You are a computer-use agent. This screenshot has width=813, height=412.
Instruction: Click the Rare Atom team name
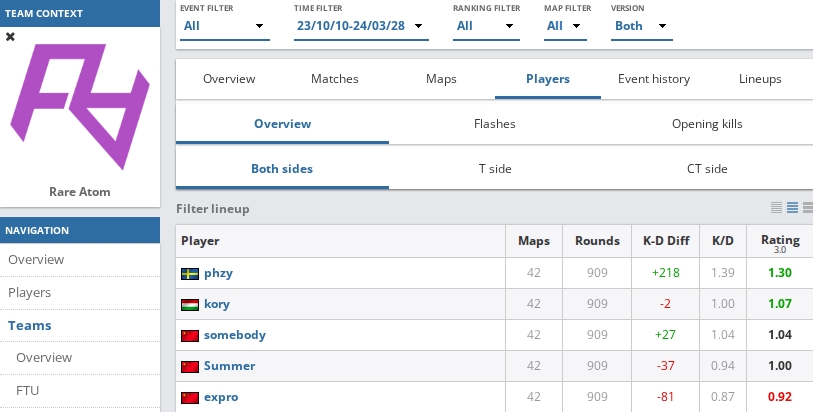tap(80, 192)
